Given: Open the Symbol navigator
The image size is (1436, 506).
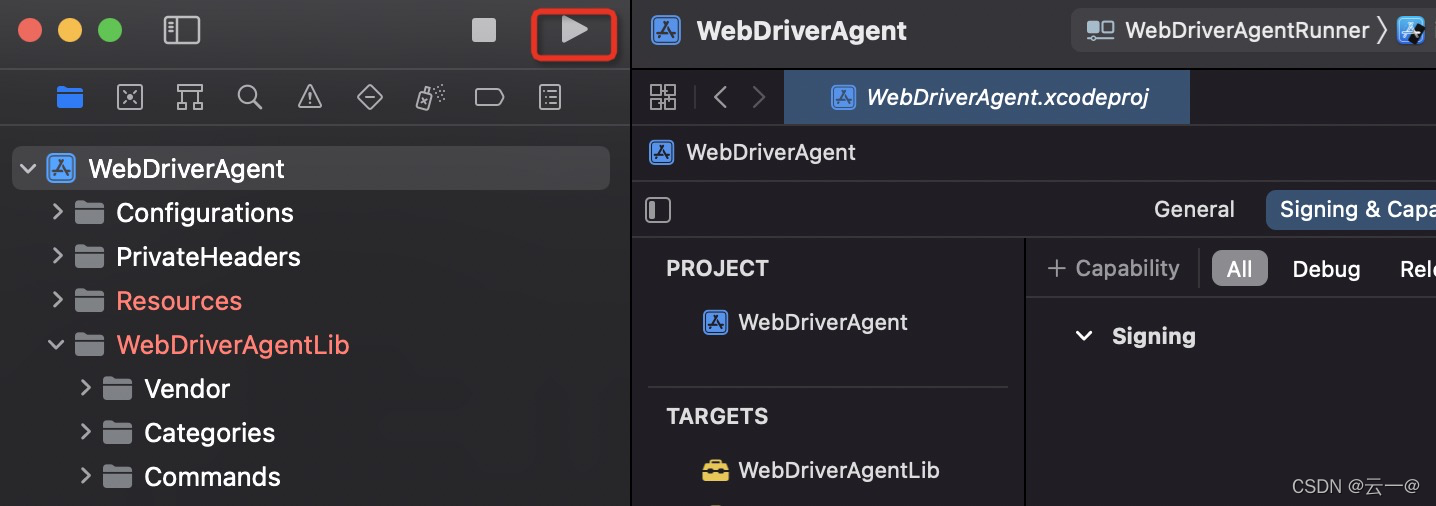Looking at the screenshot, I should (x=190, y=97).
